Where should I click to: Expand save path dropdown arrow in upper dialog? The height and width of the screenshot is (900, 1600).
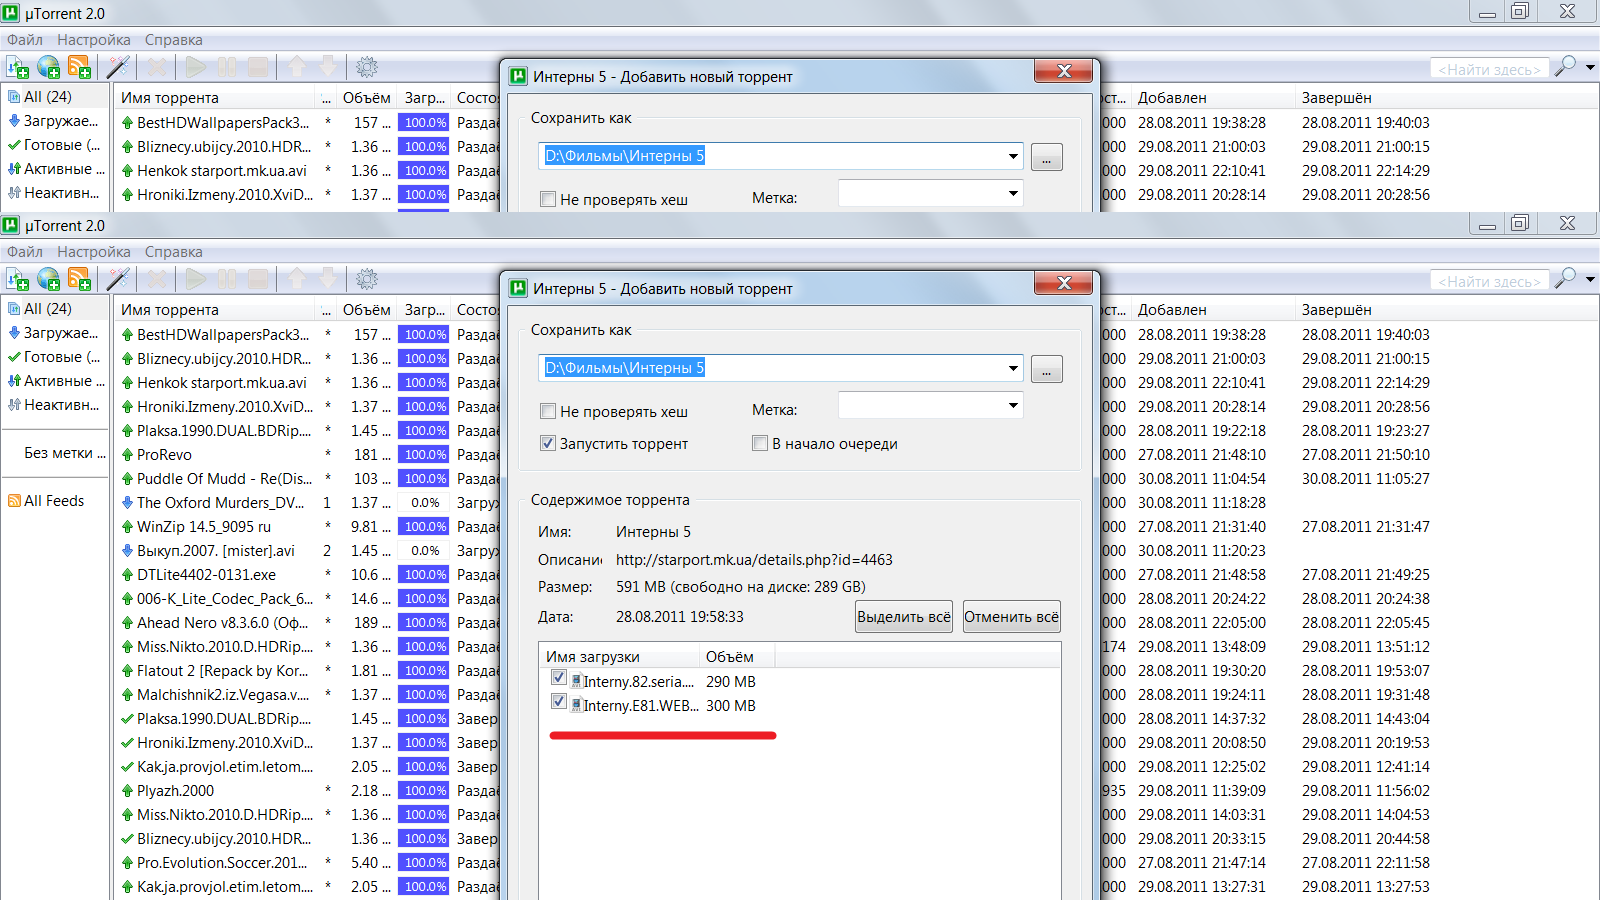pyautogui.click(x=1013, y=156)
